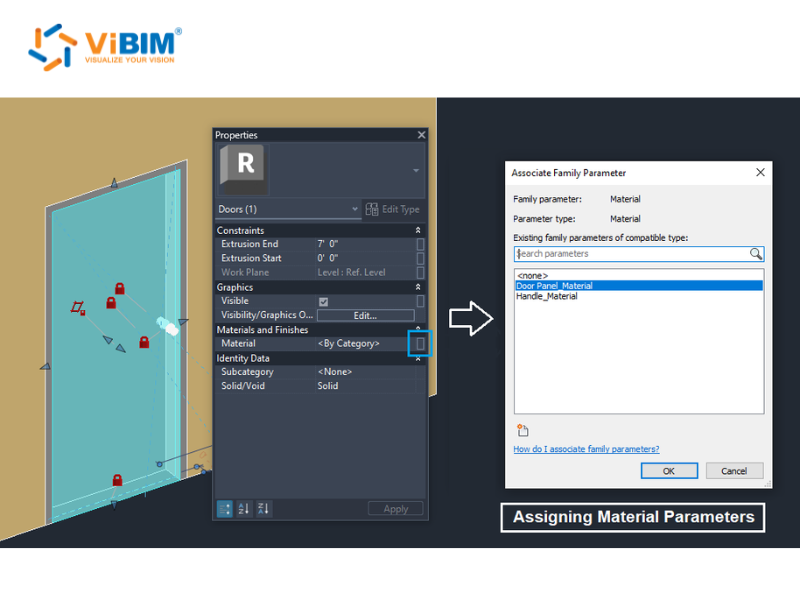Click the Z-A descending sort icon
Viewport: 800px width, 600px height.
click(x=263, y=509)
